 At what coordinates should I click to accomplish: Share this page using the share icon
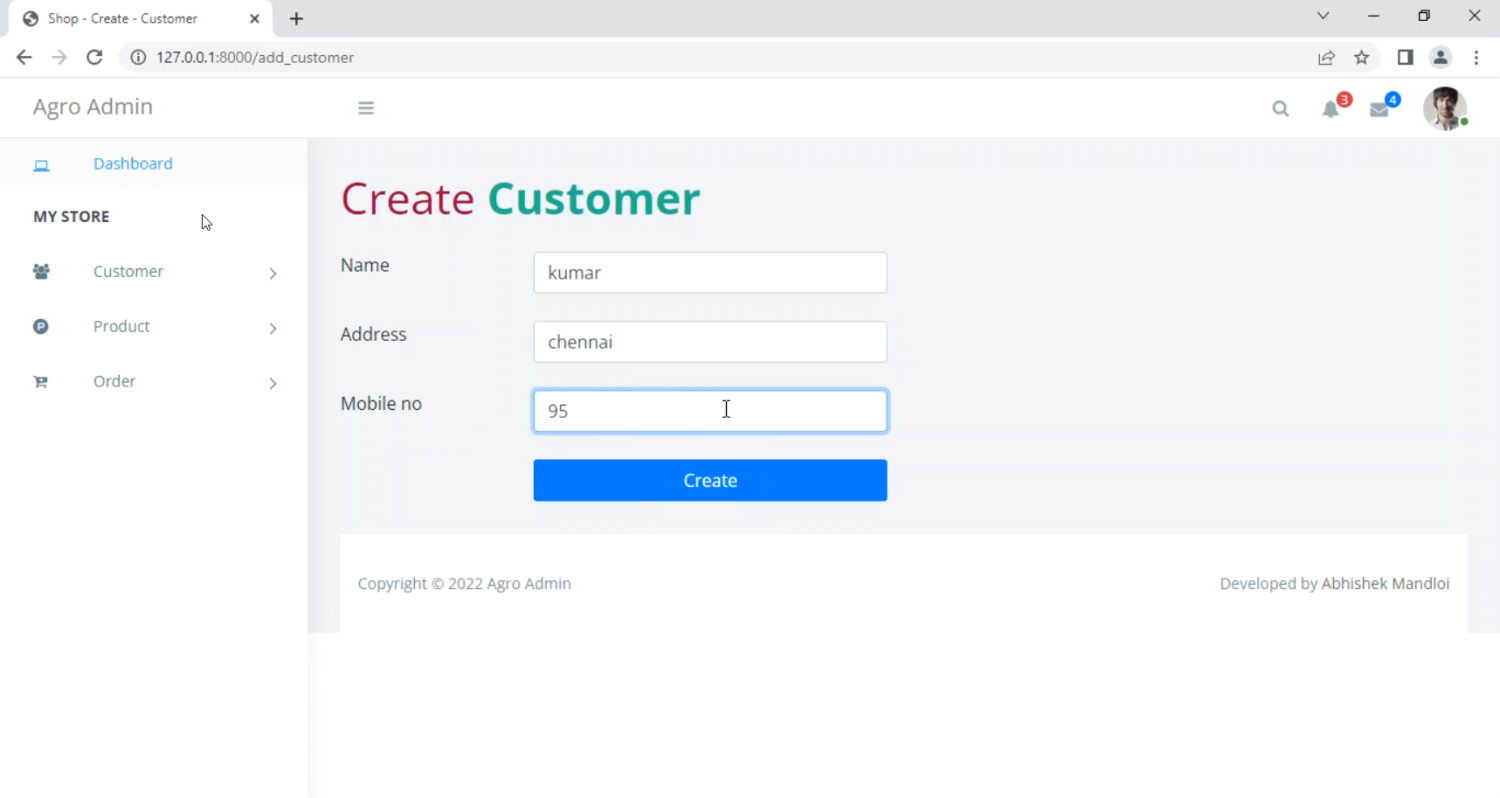point(1326,57)
